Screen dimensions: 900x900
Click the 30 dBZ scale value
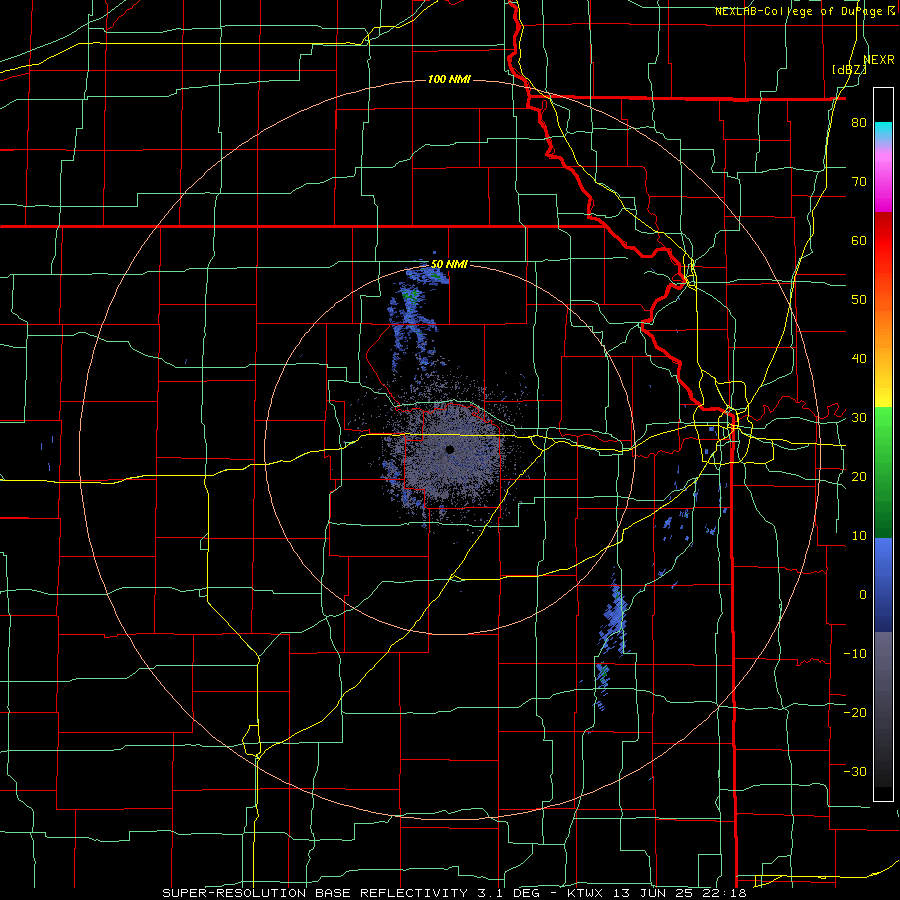(x=859, y=417)
